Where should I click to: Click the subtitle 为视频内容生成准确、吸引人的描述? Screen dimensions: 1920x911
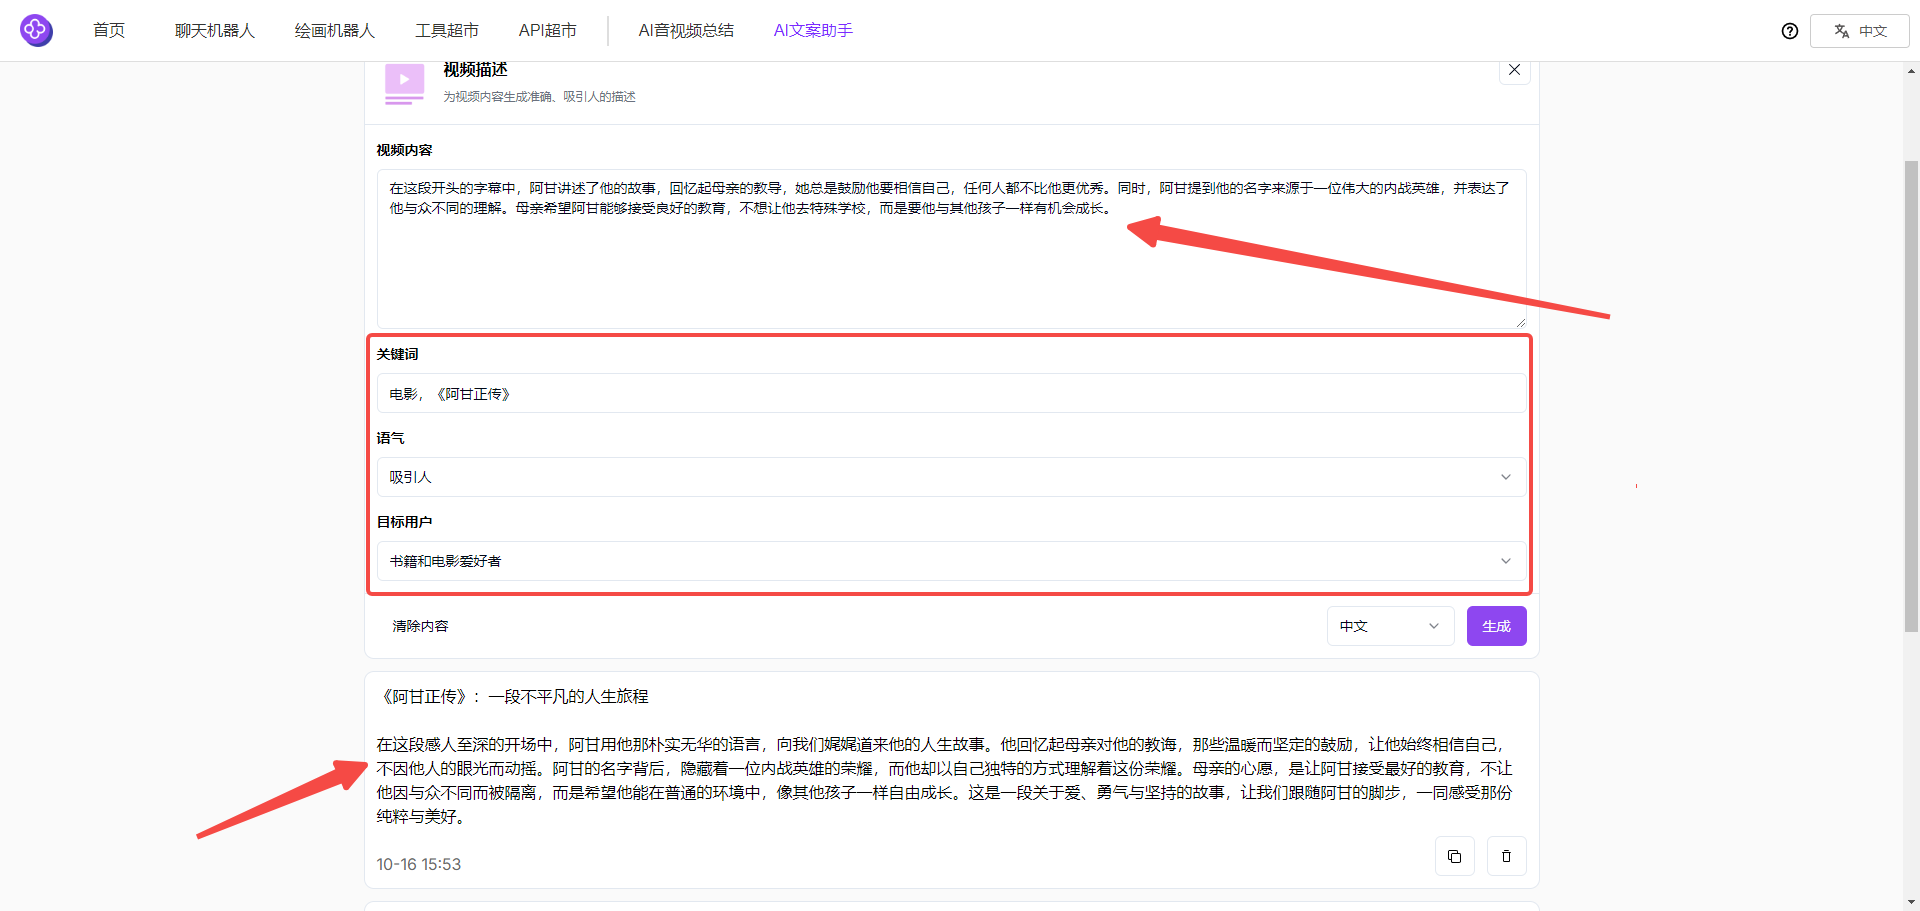click(539, 97)
